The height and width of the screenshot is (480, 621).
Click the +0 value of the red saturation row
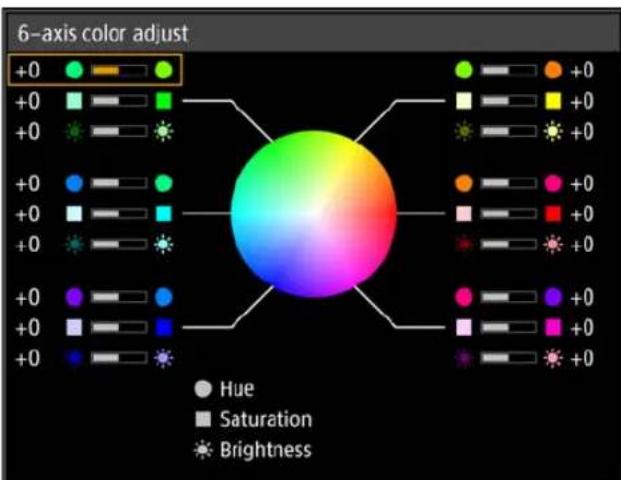pos(582,214)
